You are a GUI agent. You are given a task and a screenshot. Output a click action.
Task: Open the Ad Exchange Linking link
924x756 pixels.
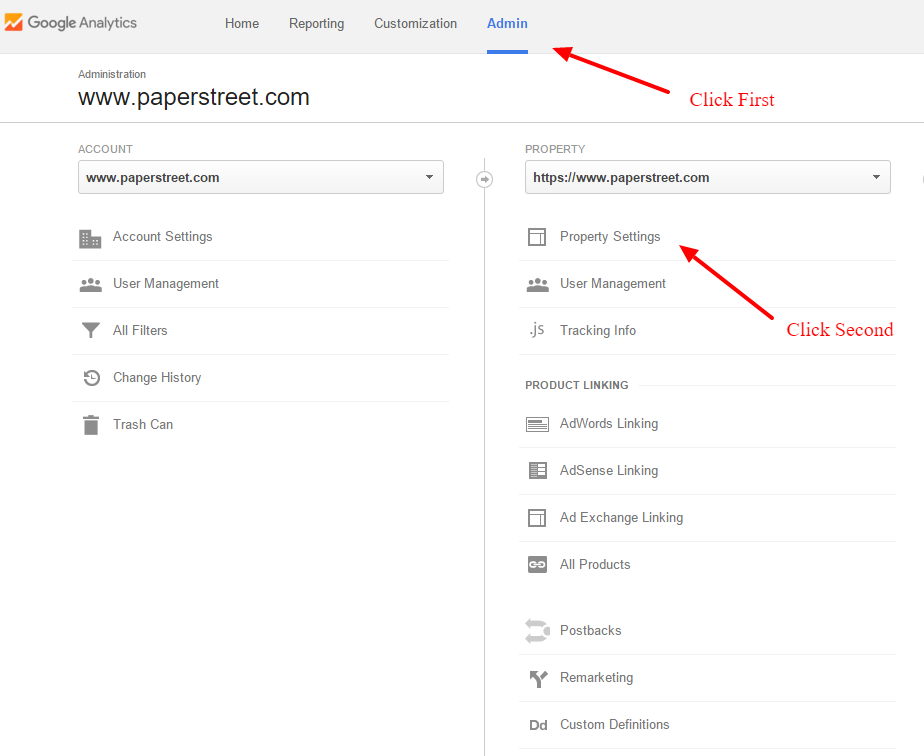(622, 517)
